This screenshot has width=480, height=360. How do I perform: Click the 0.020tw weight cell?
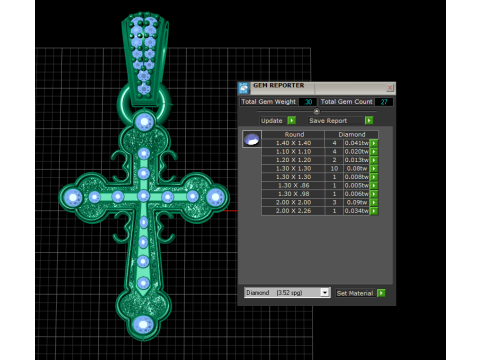(357, 152)
